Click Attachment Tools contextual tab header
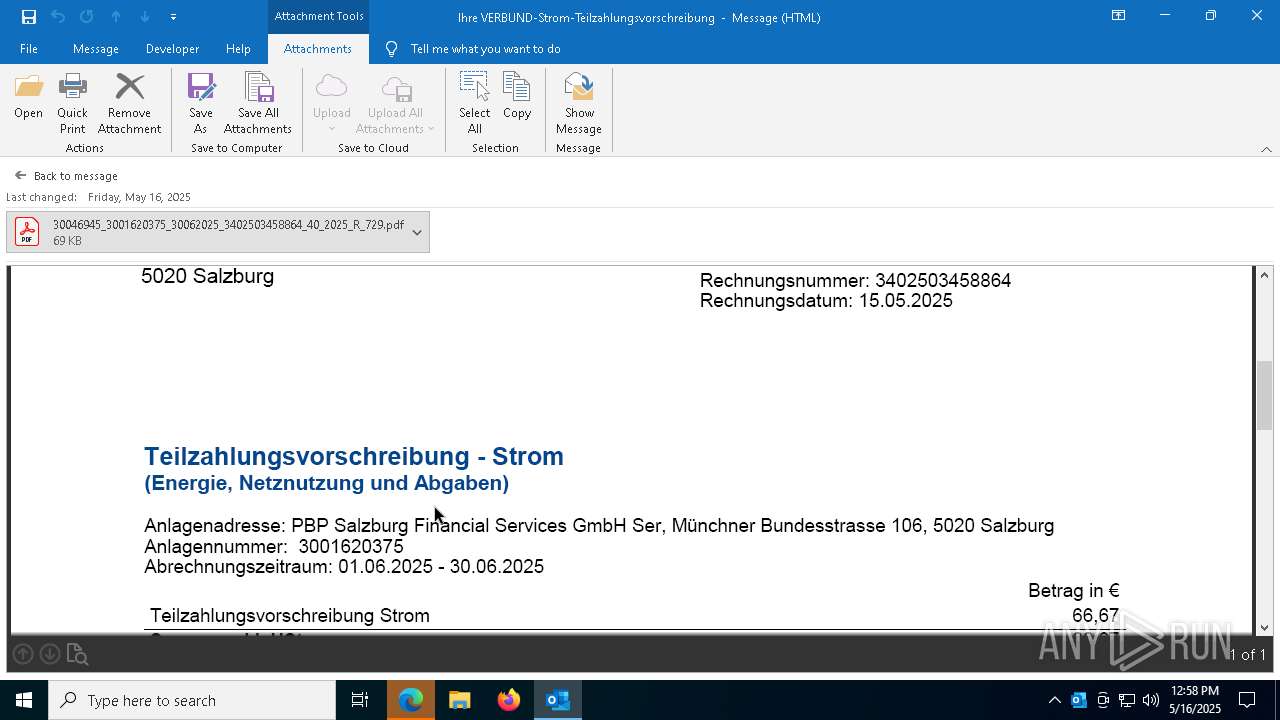Image resolution: width=1280 pixels, height=720 pixels. [319, 16]
